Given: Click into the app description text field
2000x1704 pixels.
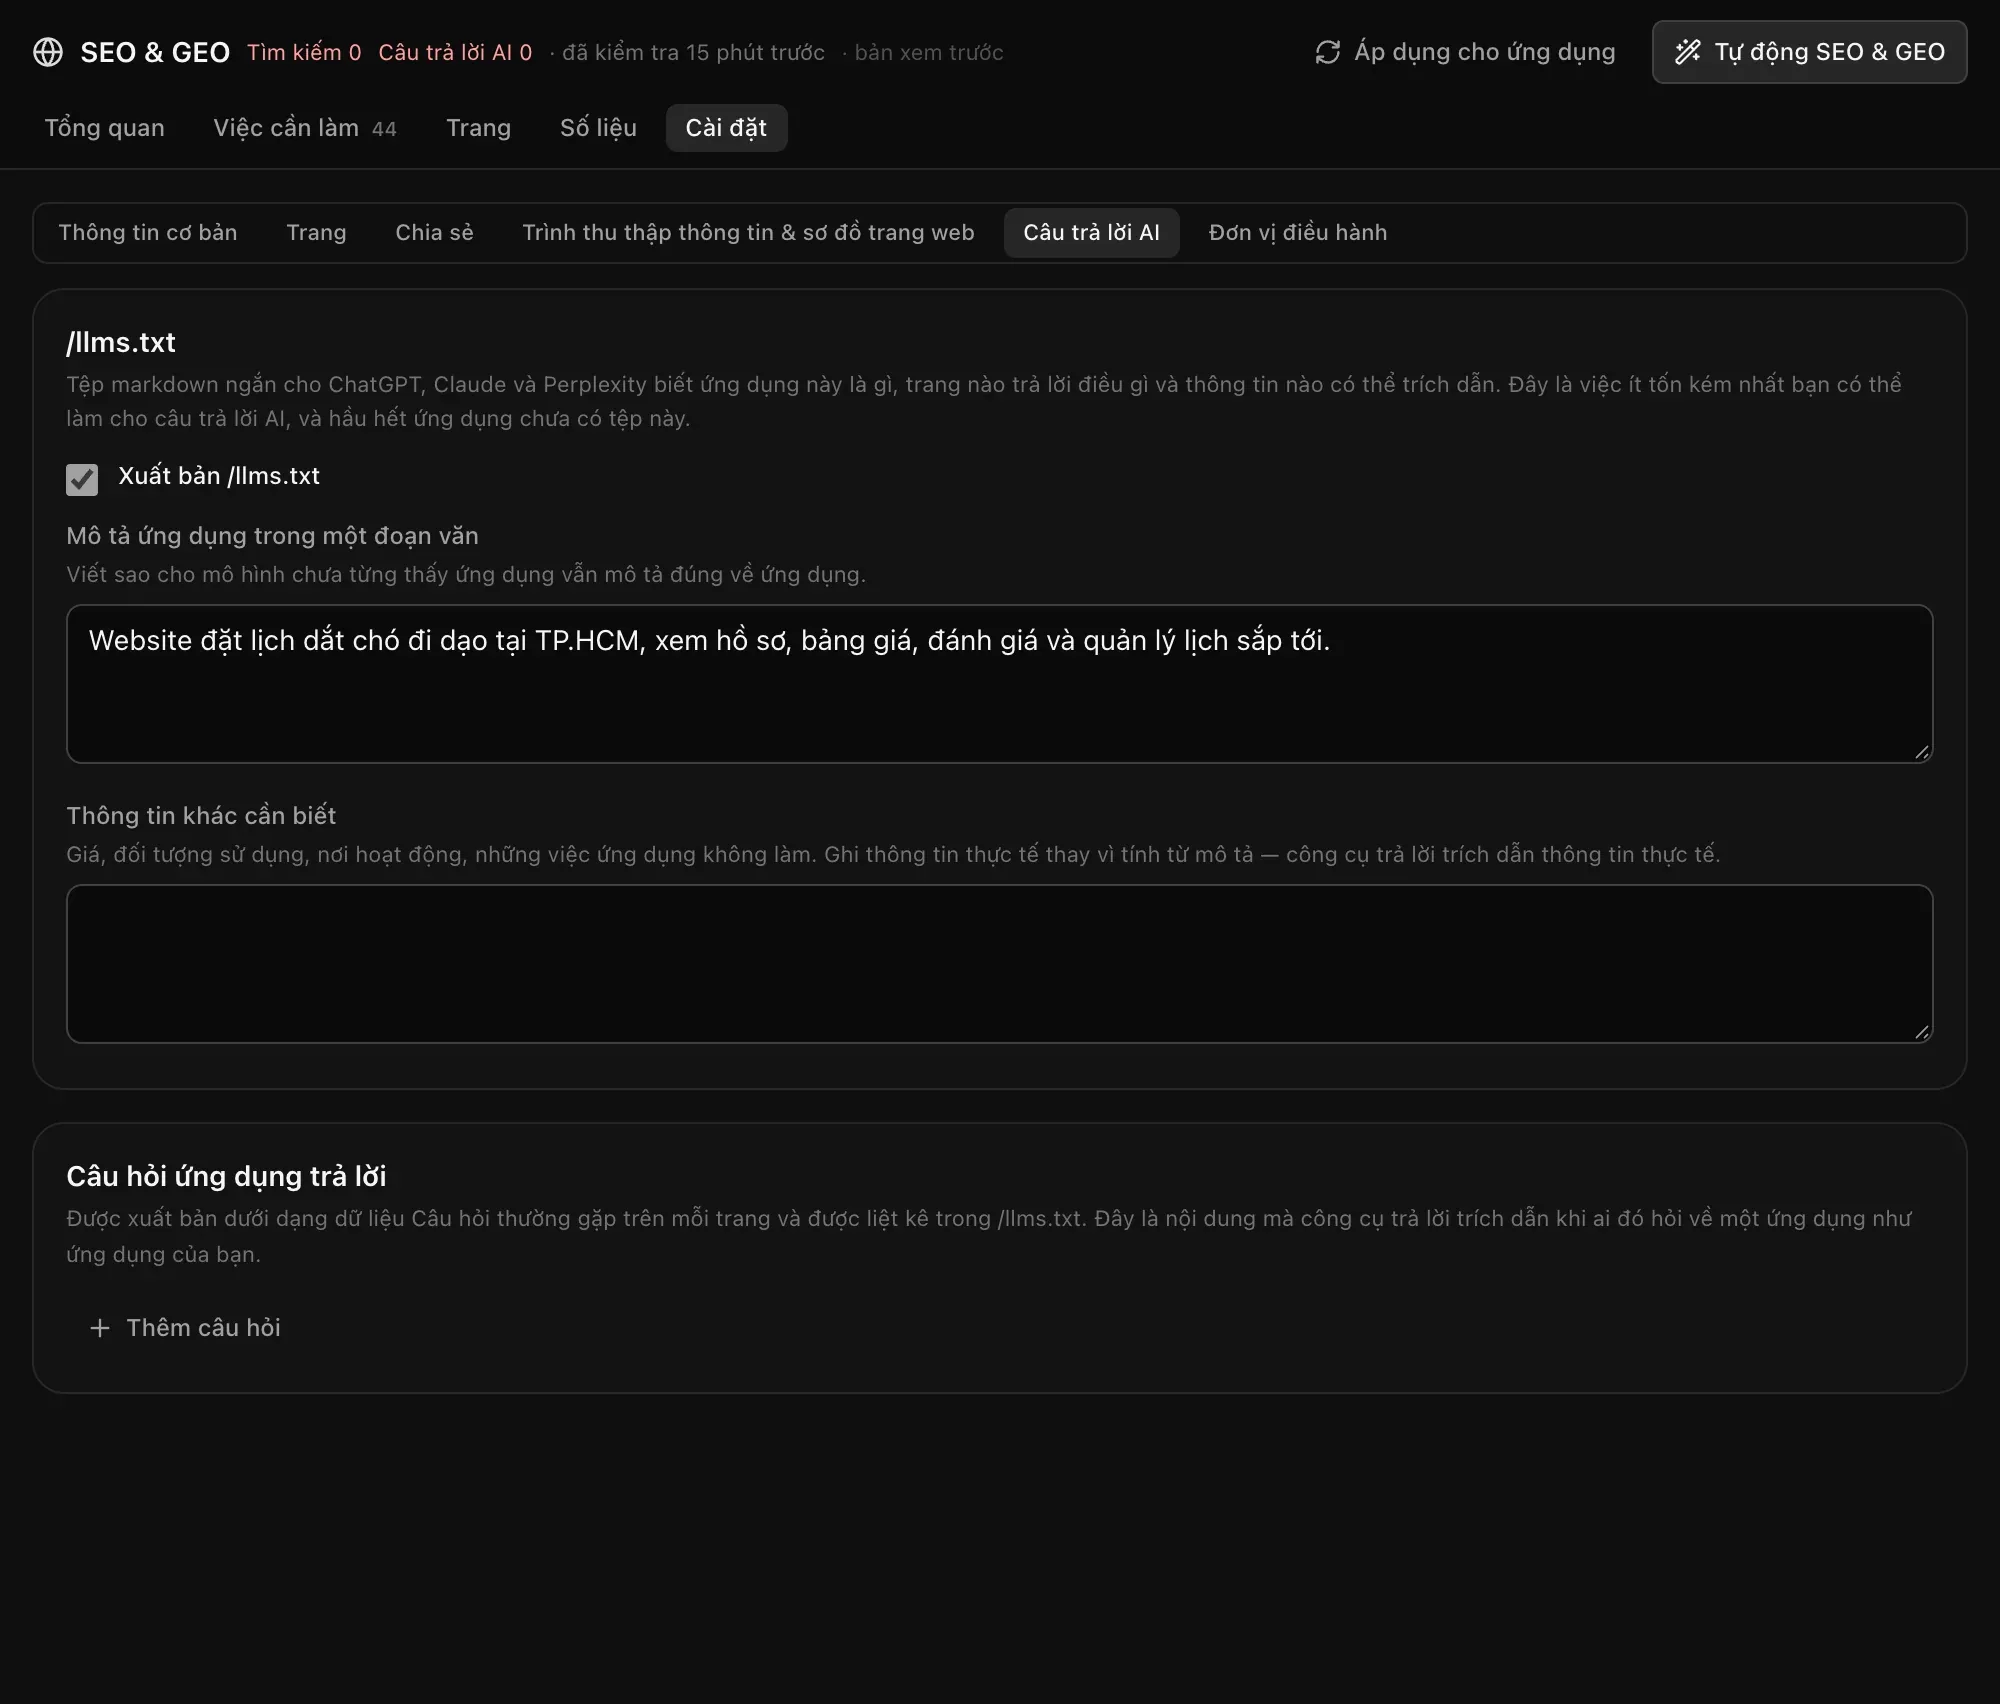Looking at the screenshot, I should coord(999,684).
